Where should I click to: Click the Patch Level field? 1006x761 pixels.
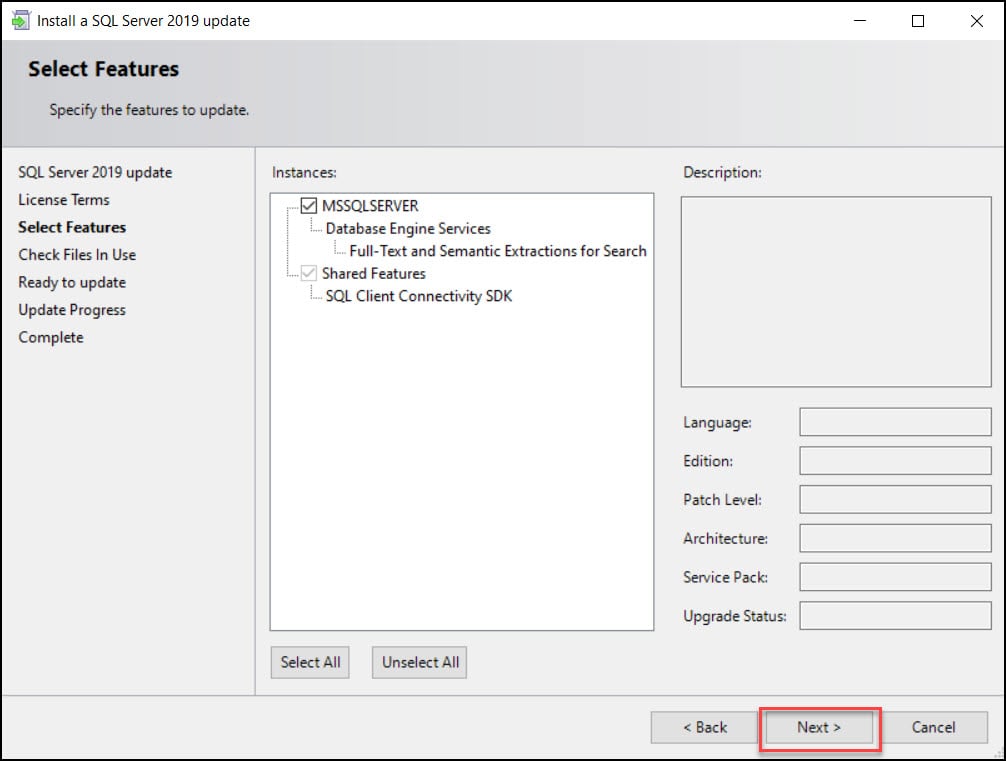pos(895,499)
